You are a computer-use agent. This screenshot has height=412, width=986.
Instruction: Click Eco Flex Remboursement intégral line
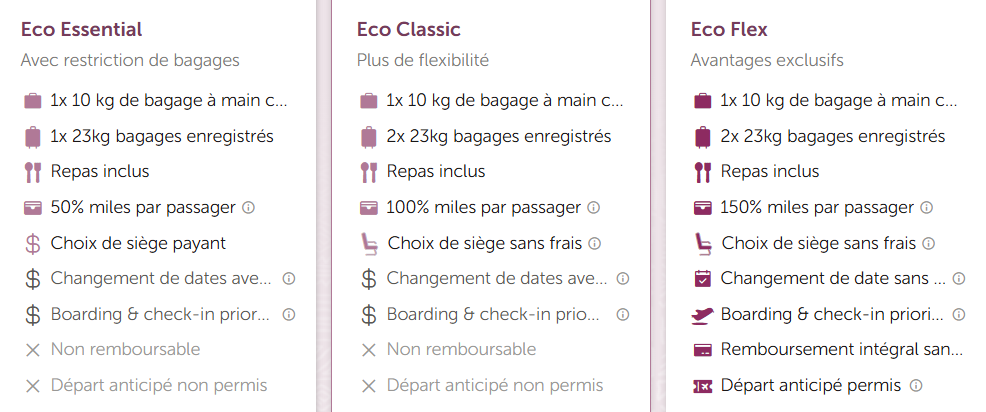[841, 350]
